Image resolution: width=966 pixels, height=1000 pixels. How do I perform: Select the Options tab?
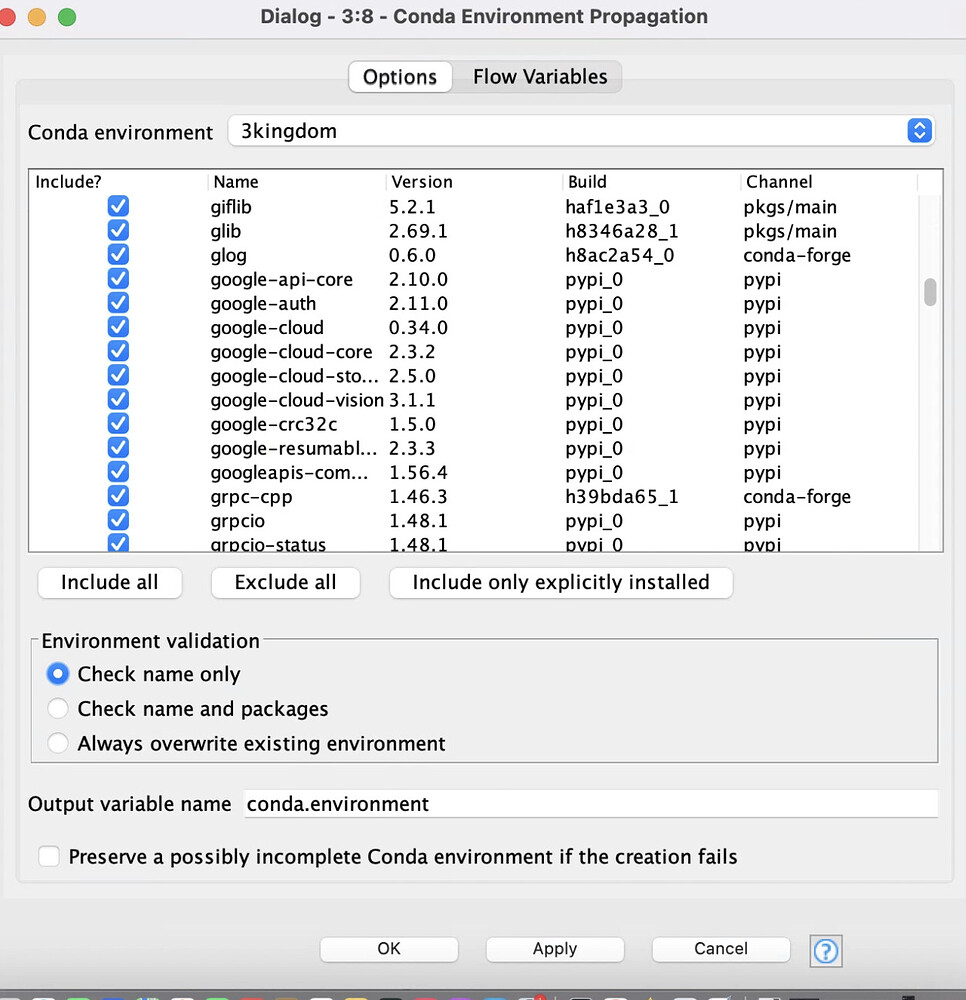(x=399, y=76)
